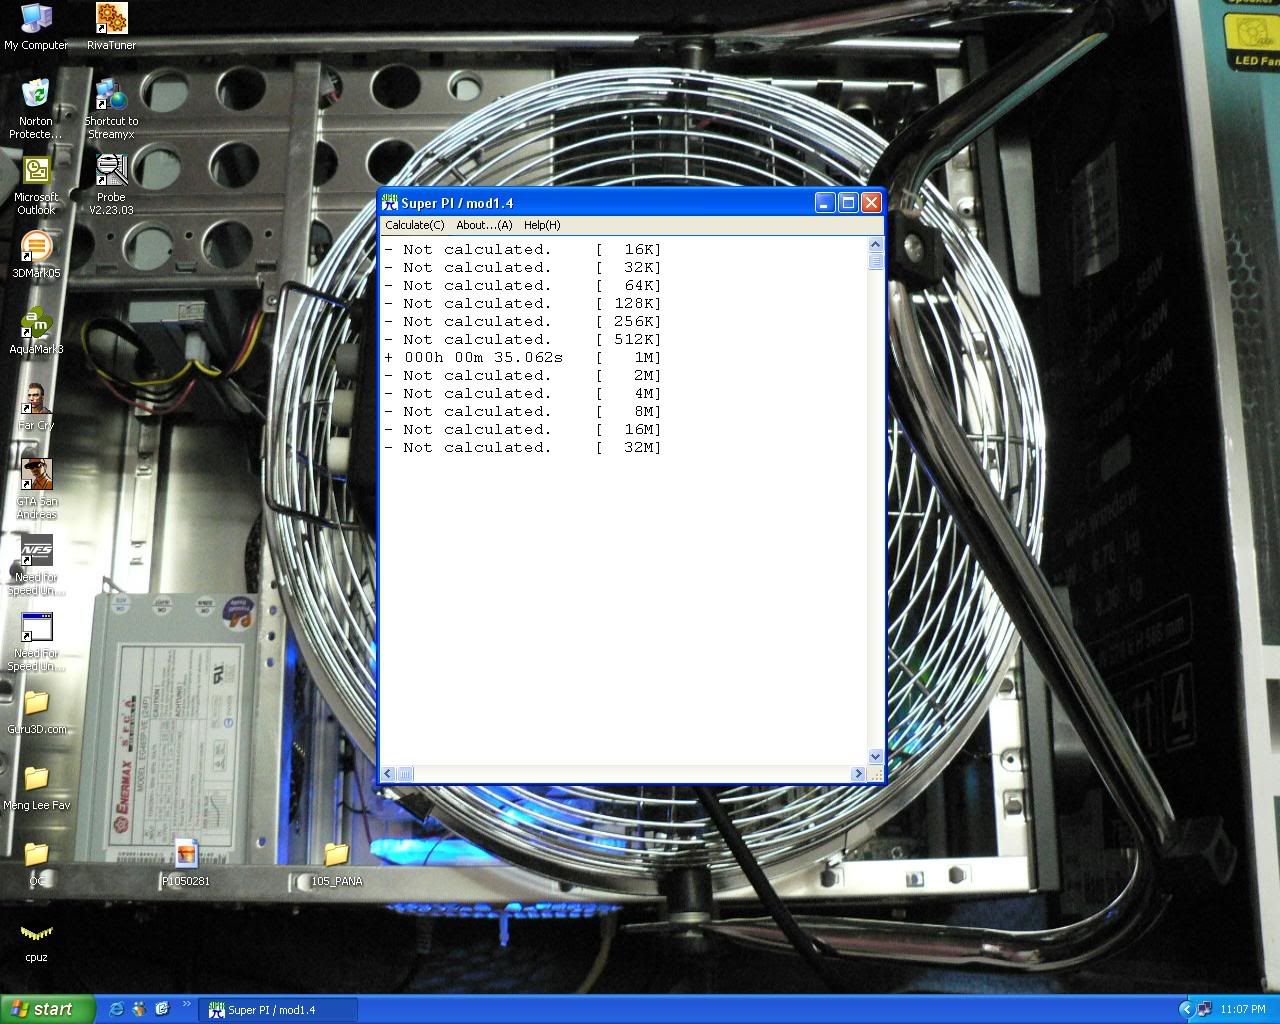Viewport: 1280px width, 1024px height.
Task: Open the Calculate menu in Super PI
Action: tap(414, 225)
